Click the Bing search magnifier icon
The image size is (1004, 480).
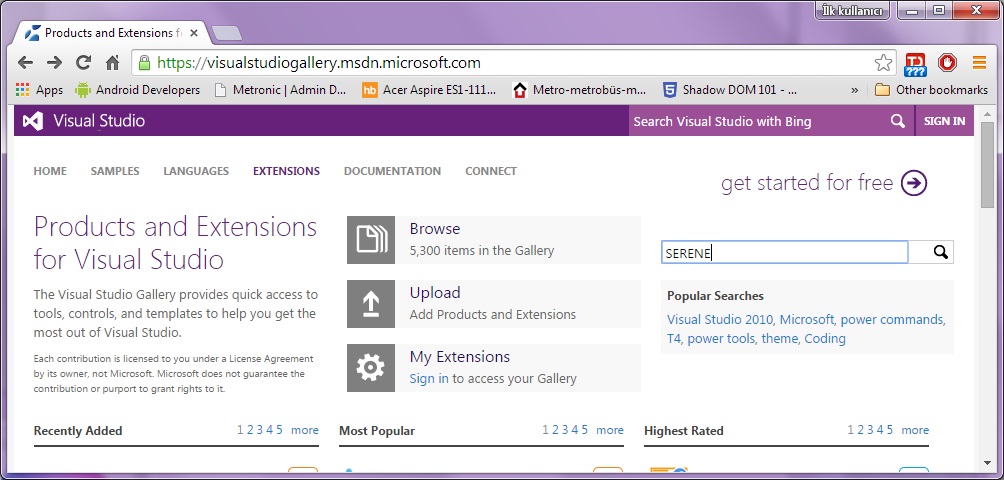coord(897,121)
